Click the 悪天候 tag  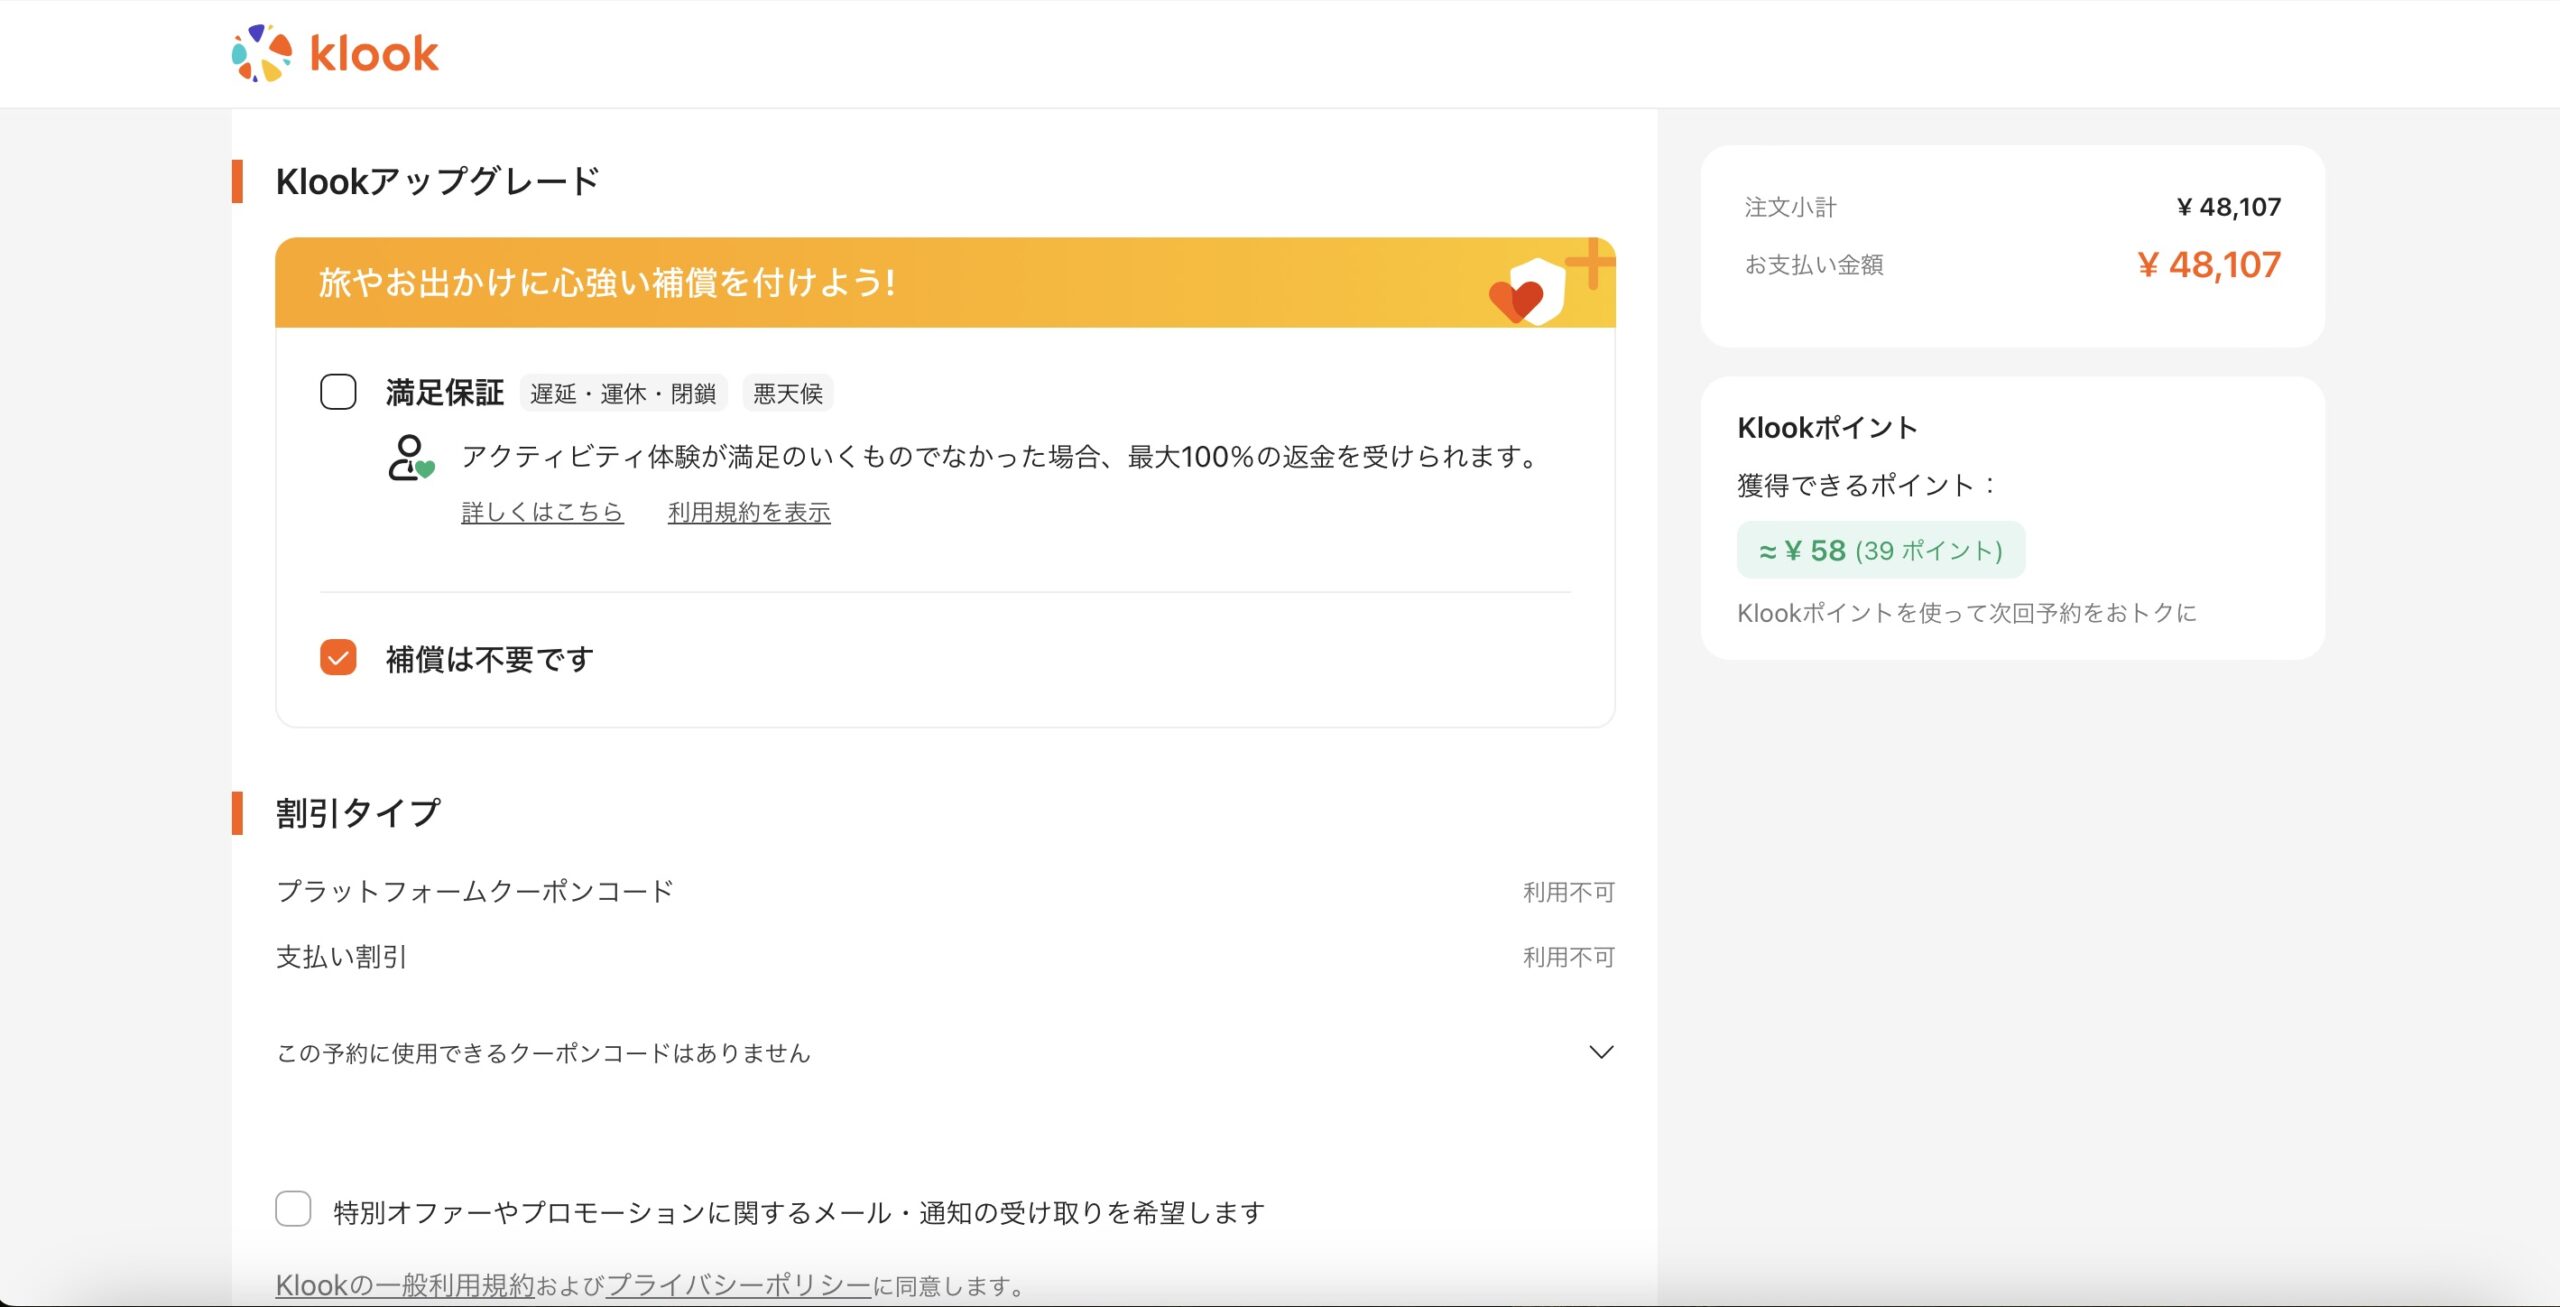click(x=788, y=394)
